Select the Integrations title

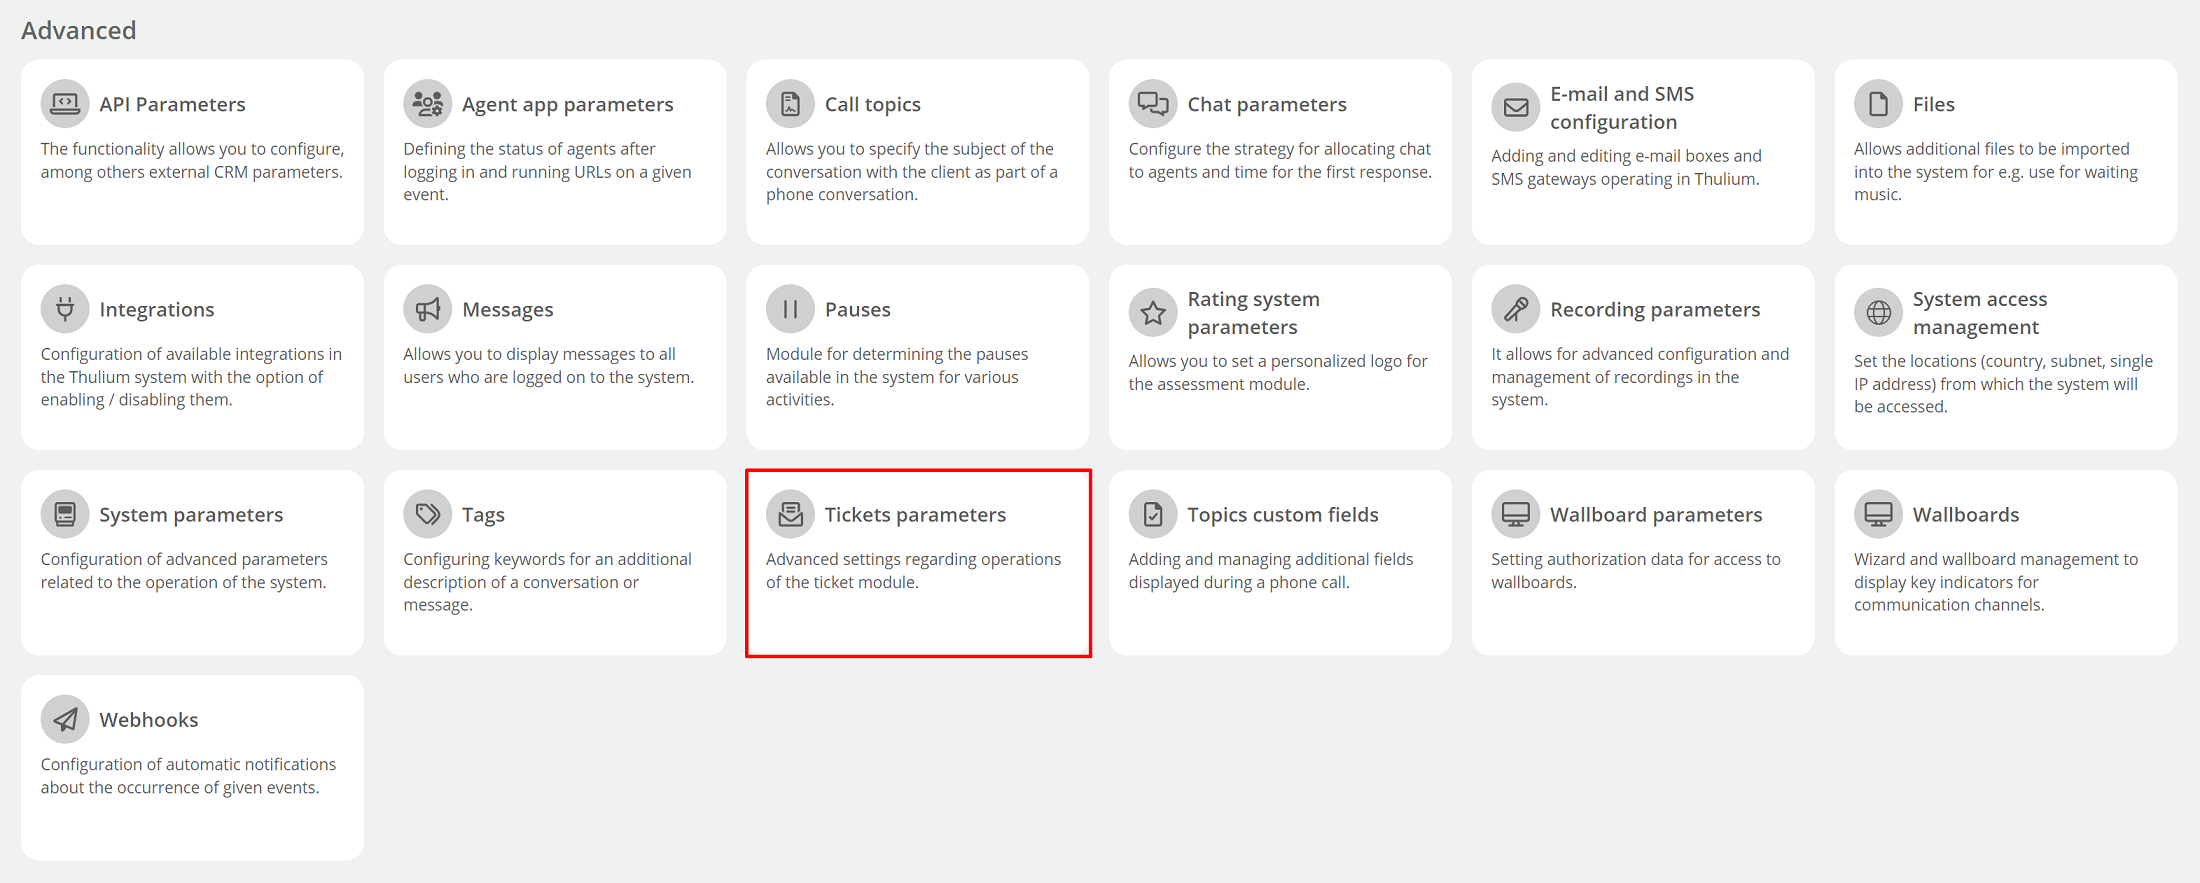coord(157,309)
